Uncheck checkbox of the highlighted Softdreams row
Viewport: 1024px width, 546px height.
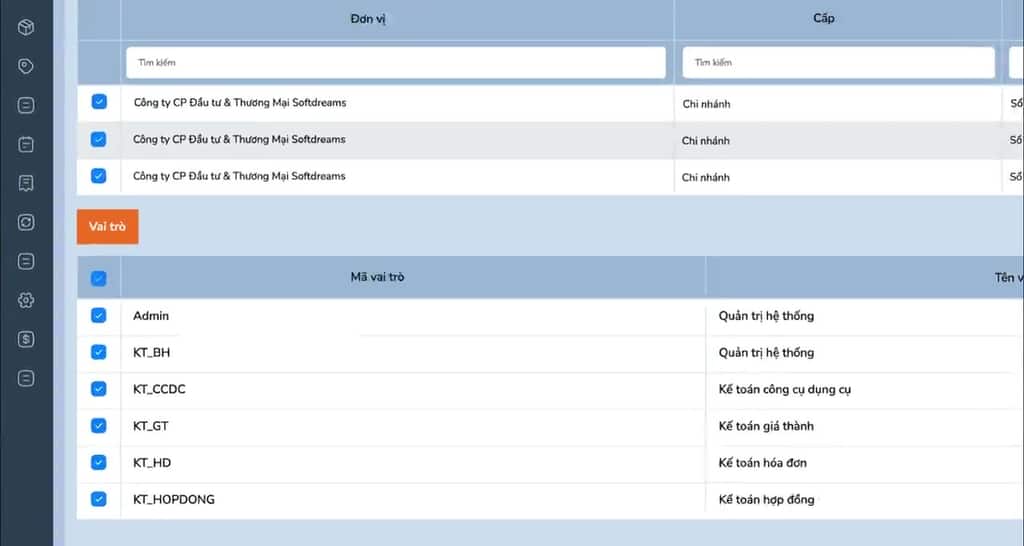(x=99, y=139)
